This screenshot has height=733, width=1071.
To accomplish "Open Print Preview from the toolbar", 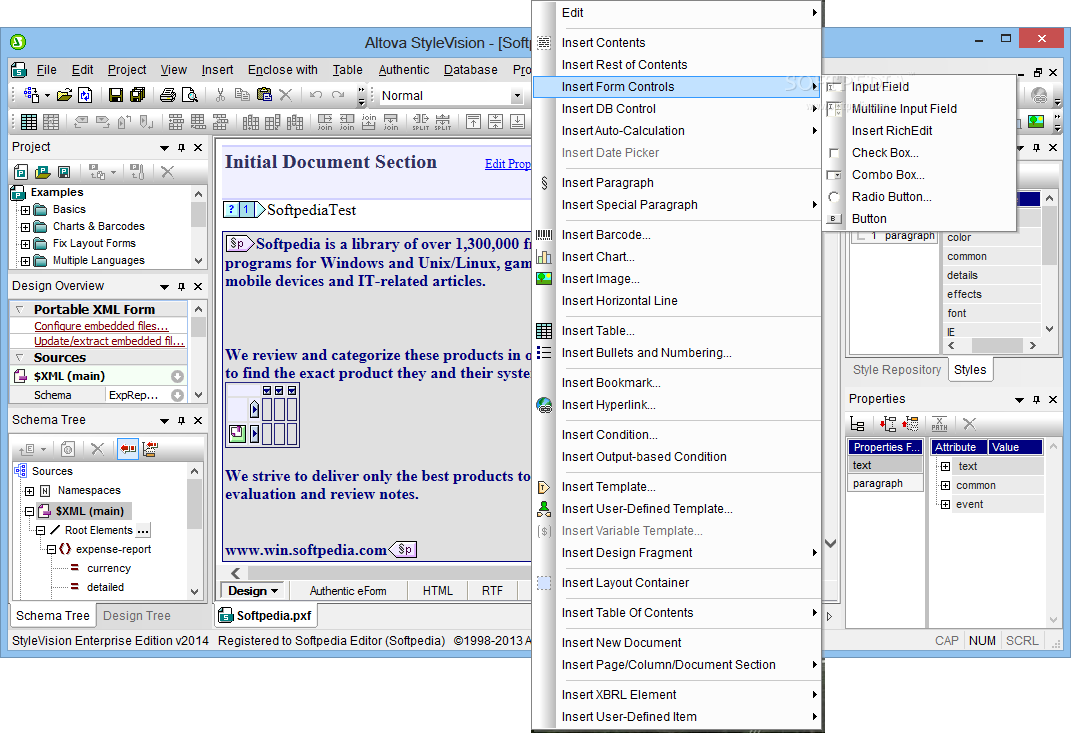I will [190, 95].
